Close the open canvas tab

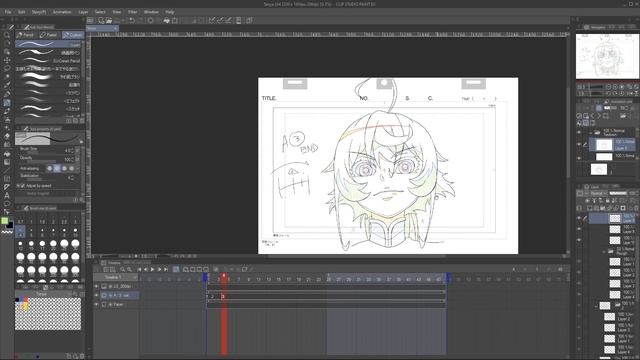pos(116,29)
